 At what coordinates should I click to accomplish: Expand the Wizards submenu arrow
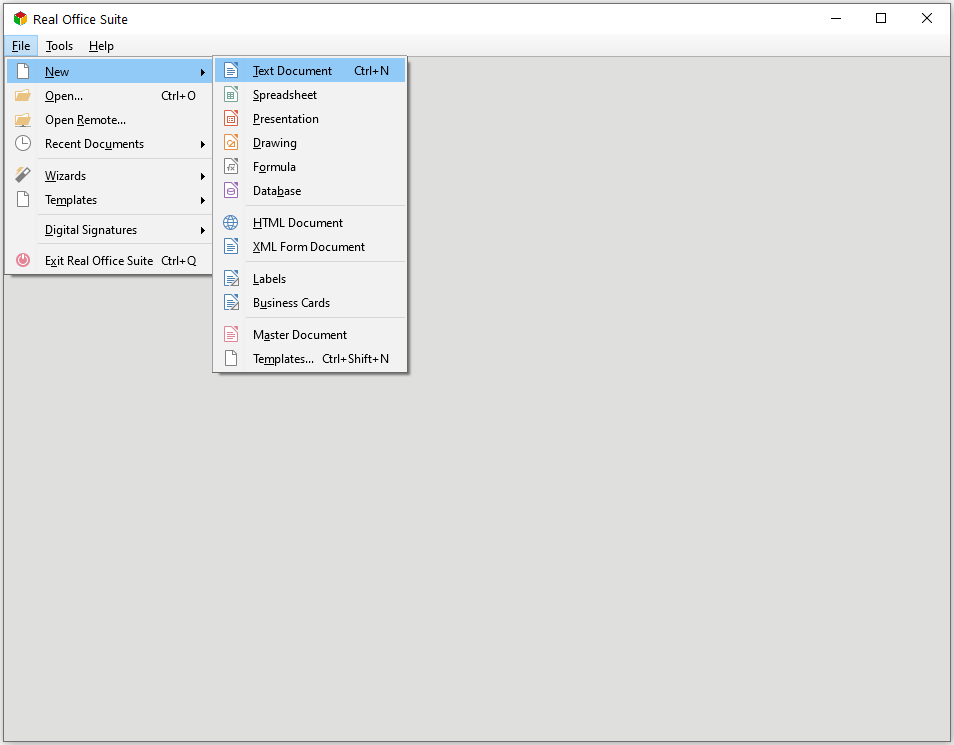pos(202,176)
